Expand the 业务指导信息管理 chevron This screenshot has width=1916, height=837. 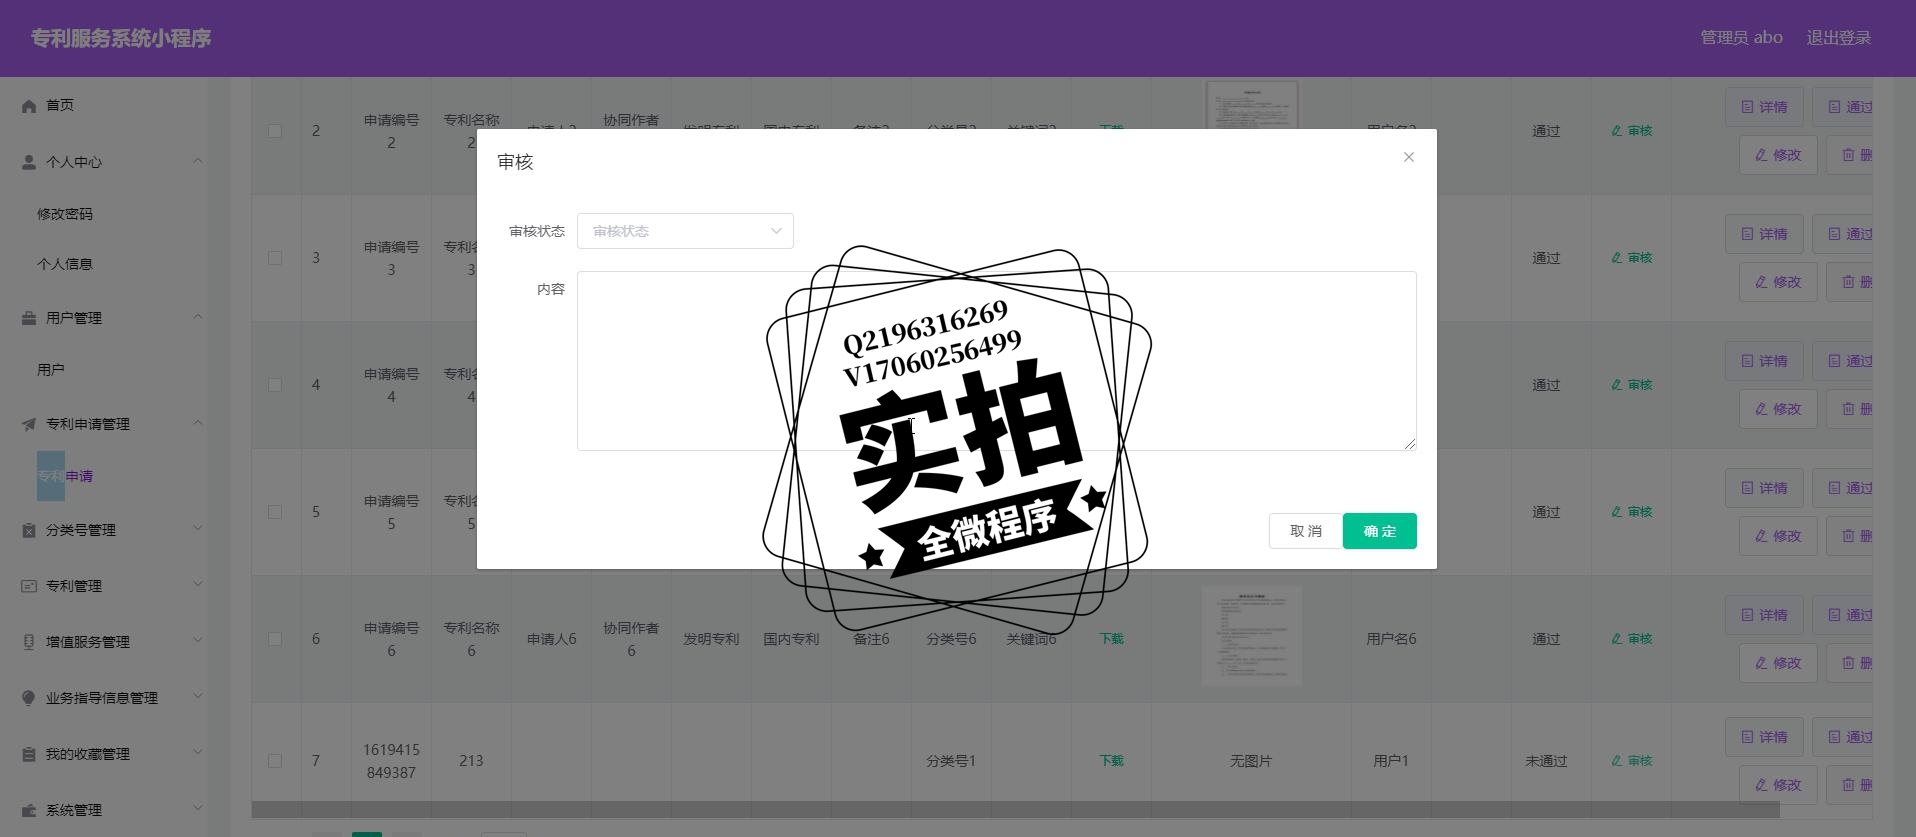click(197, 697)
